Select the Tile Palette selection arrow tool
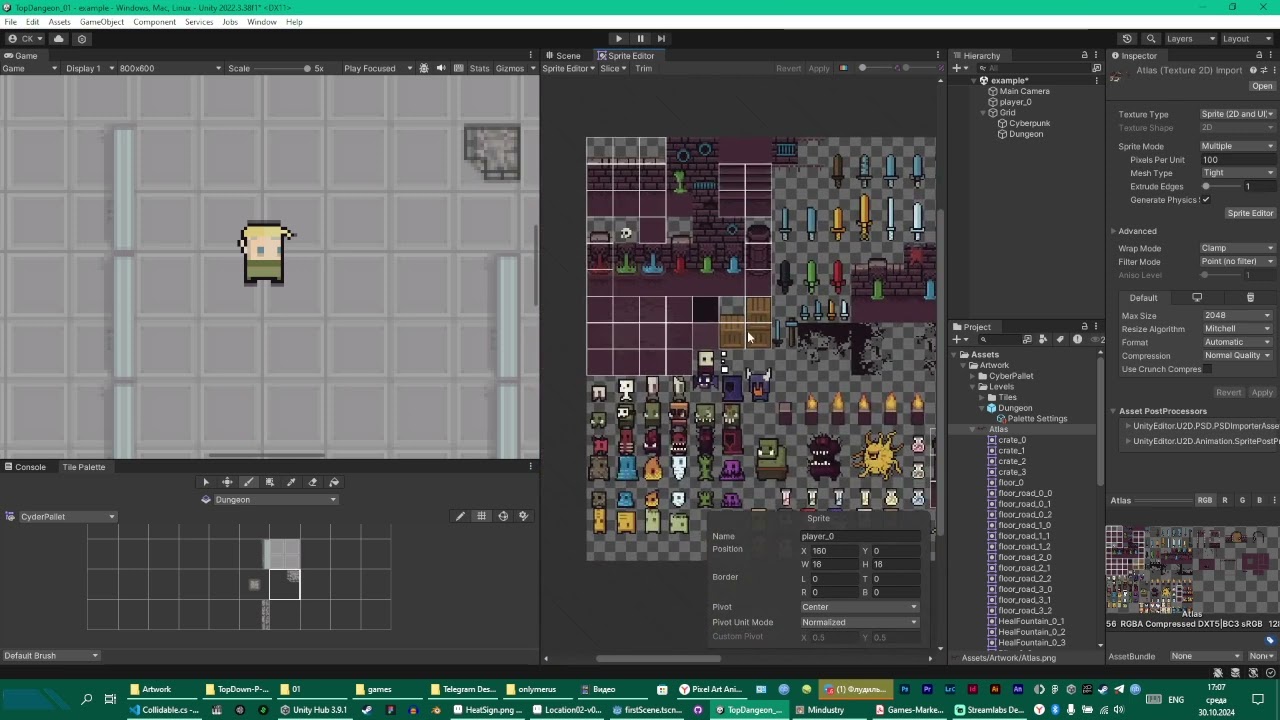Viewport: 1280px width, 720px height. coord(206,482)
